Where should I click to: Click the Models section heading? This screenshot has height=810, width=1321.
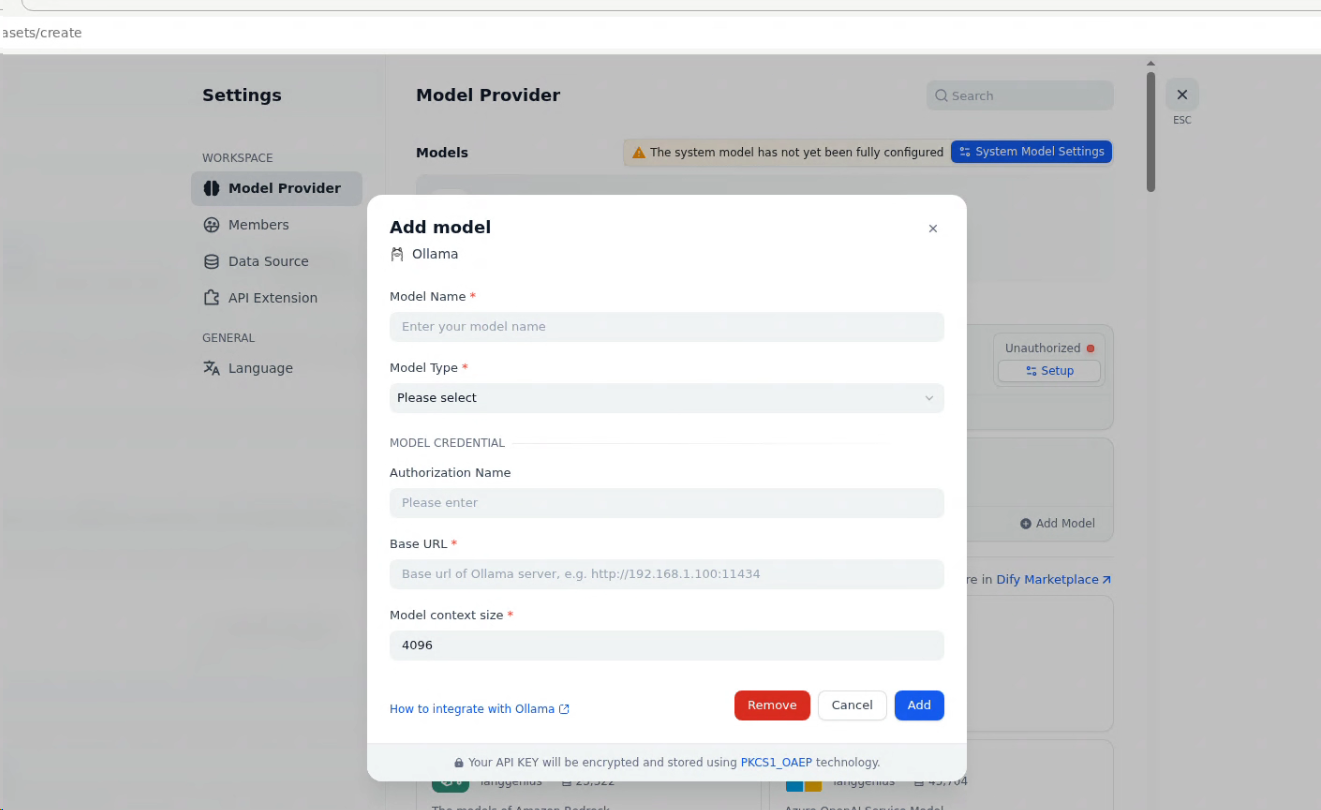442,153
